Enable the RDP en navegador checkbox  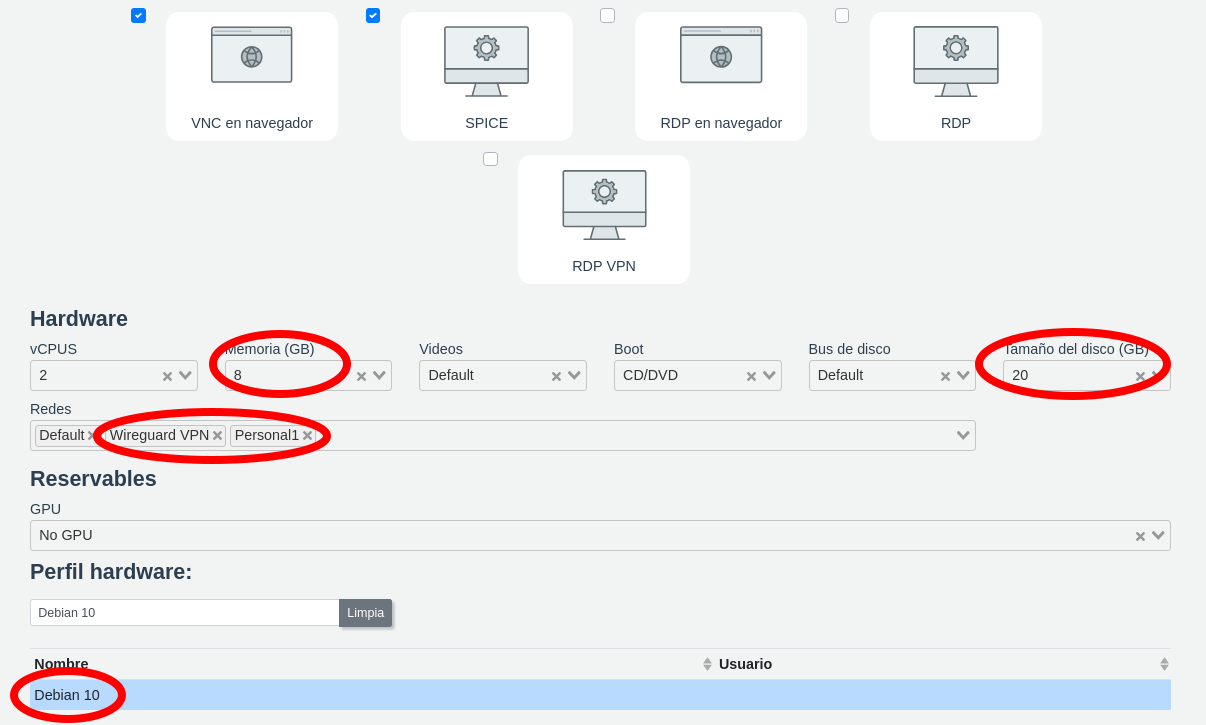pyautogui.click(x=607, y=15)
